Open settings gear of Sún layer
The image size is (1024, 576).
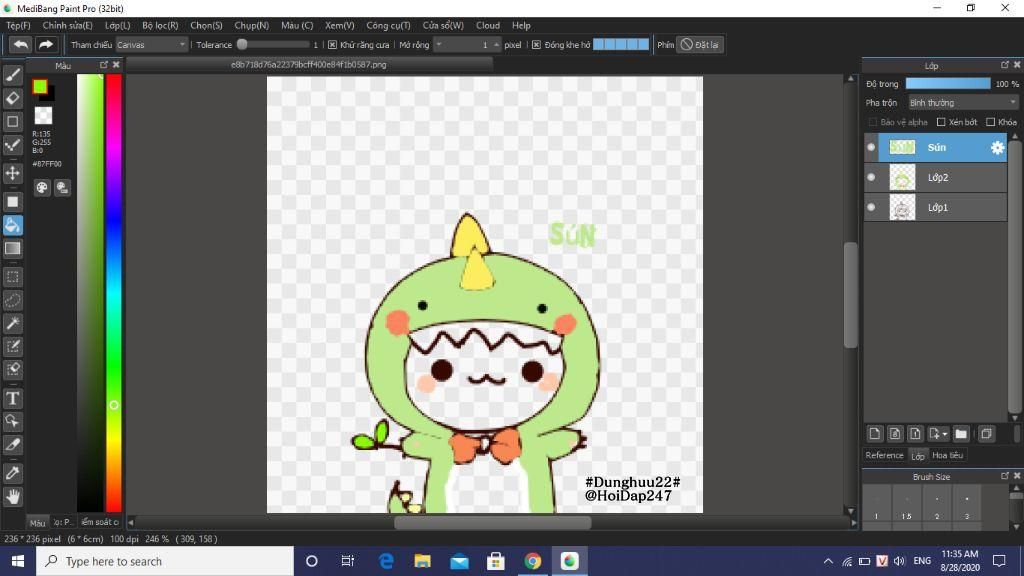(x=997, y=148)
